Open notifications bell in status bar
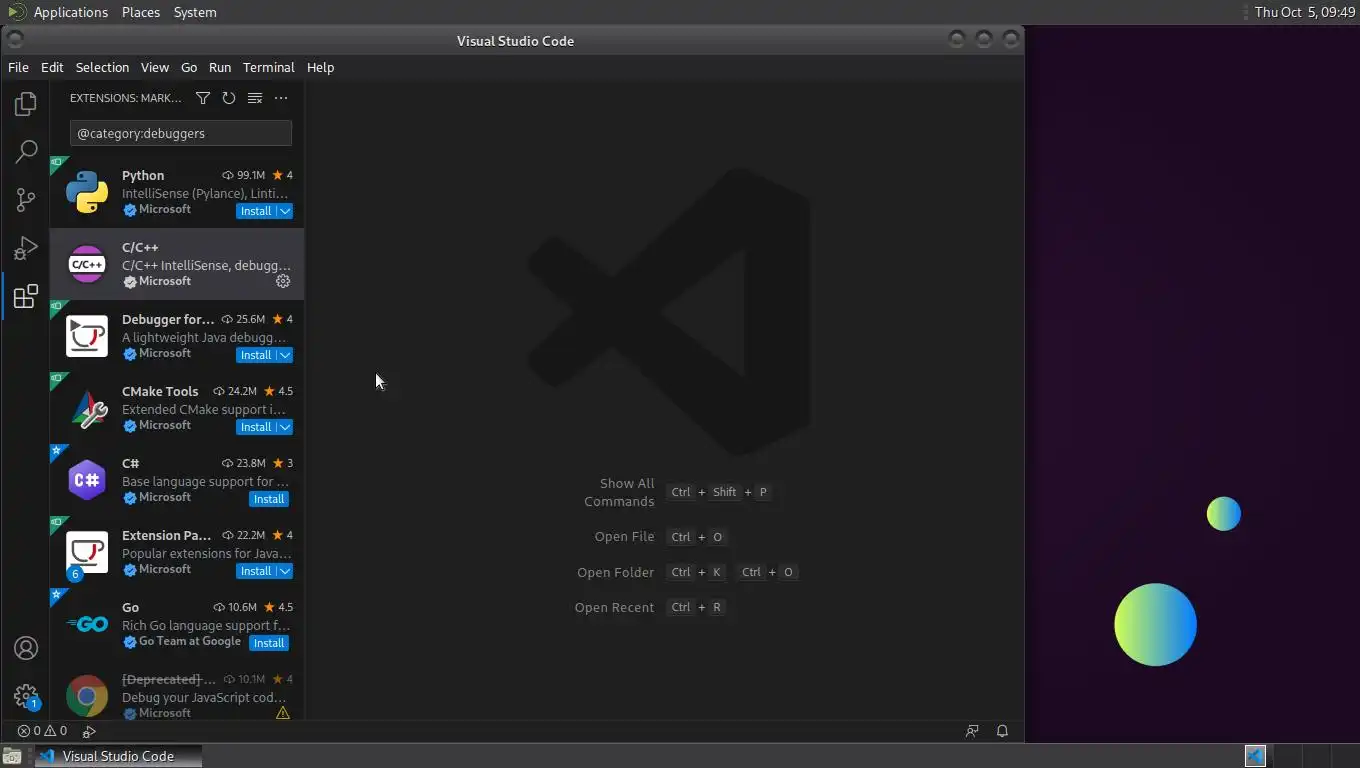Image resolution: width=1360 pixels, height=768 pixels. (1002, 731)
